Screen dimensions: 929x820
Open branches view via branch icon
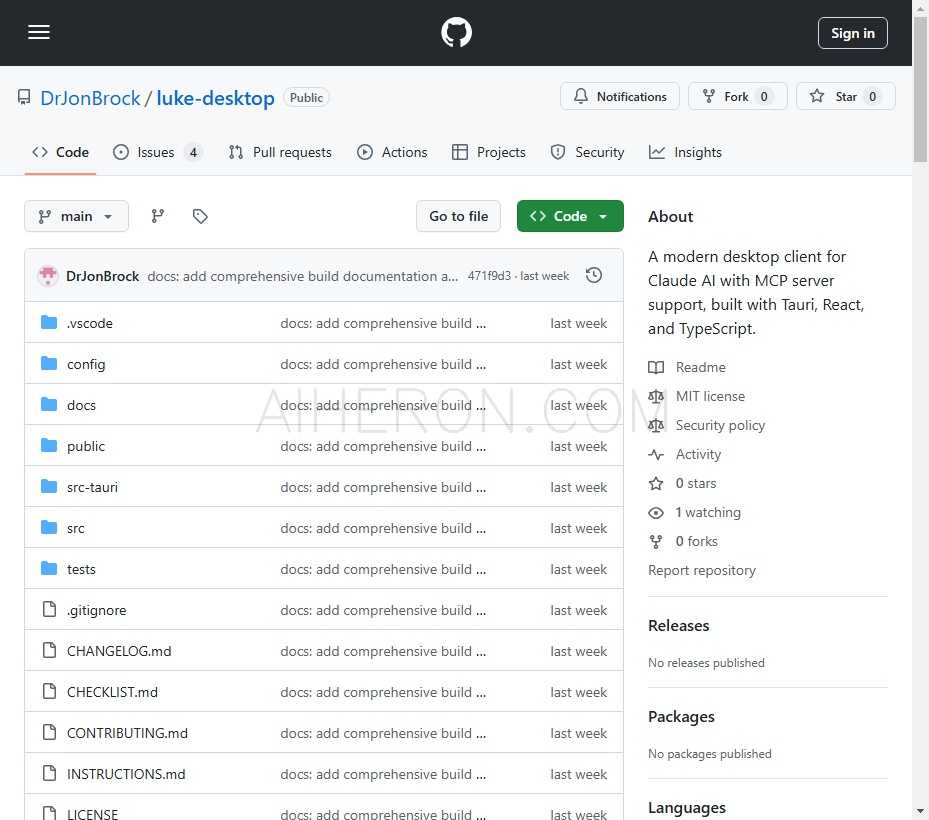pyautogui.click(x=158, y=216)
